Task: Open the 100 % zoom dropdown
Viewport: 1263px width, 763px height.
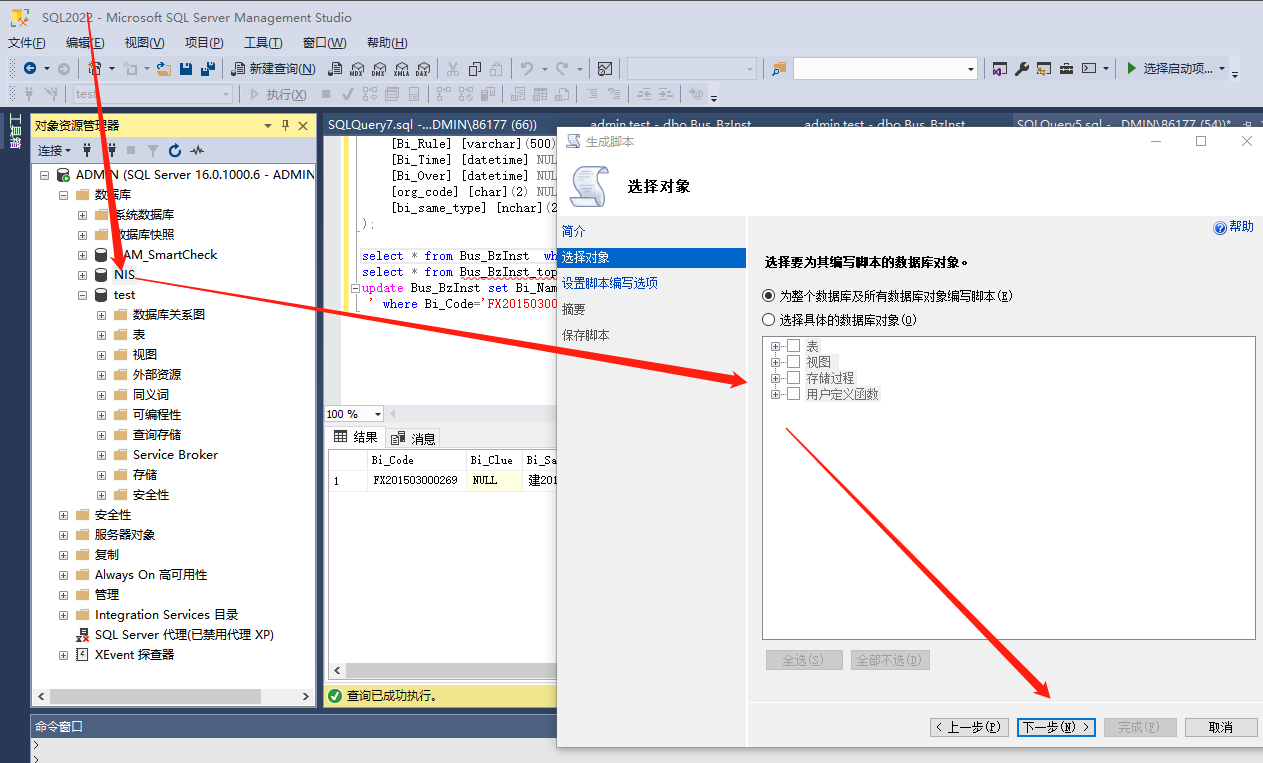Action: (377, 414)
